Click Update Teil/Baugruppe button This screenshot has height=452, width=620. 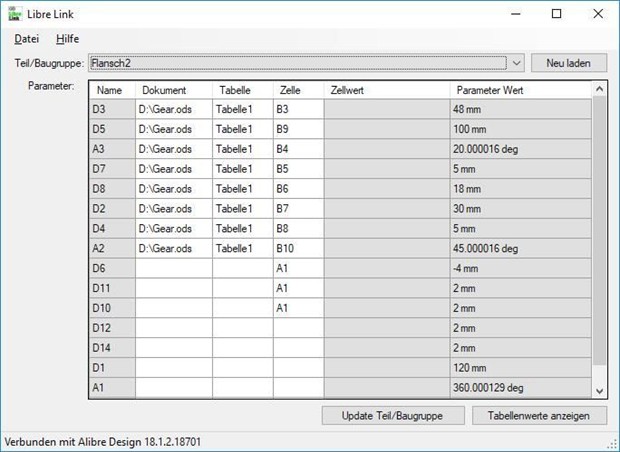click(x=393, y=416)
